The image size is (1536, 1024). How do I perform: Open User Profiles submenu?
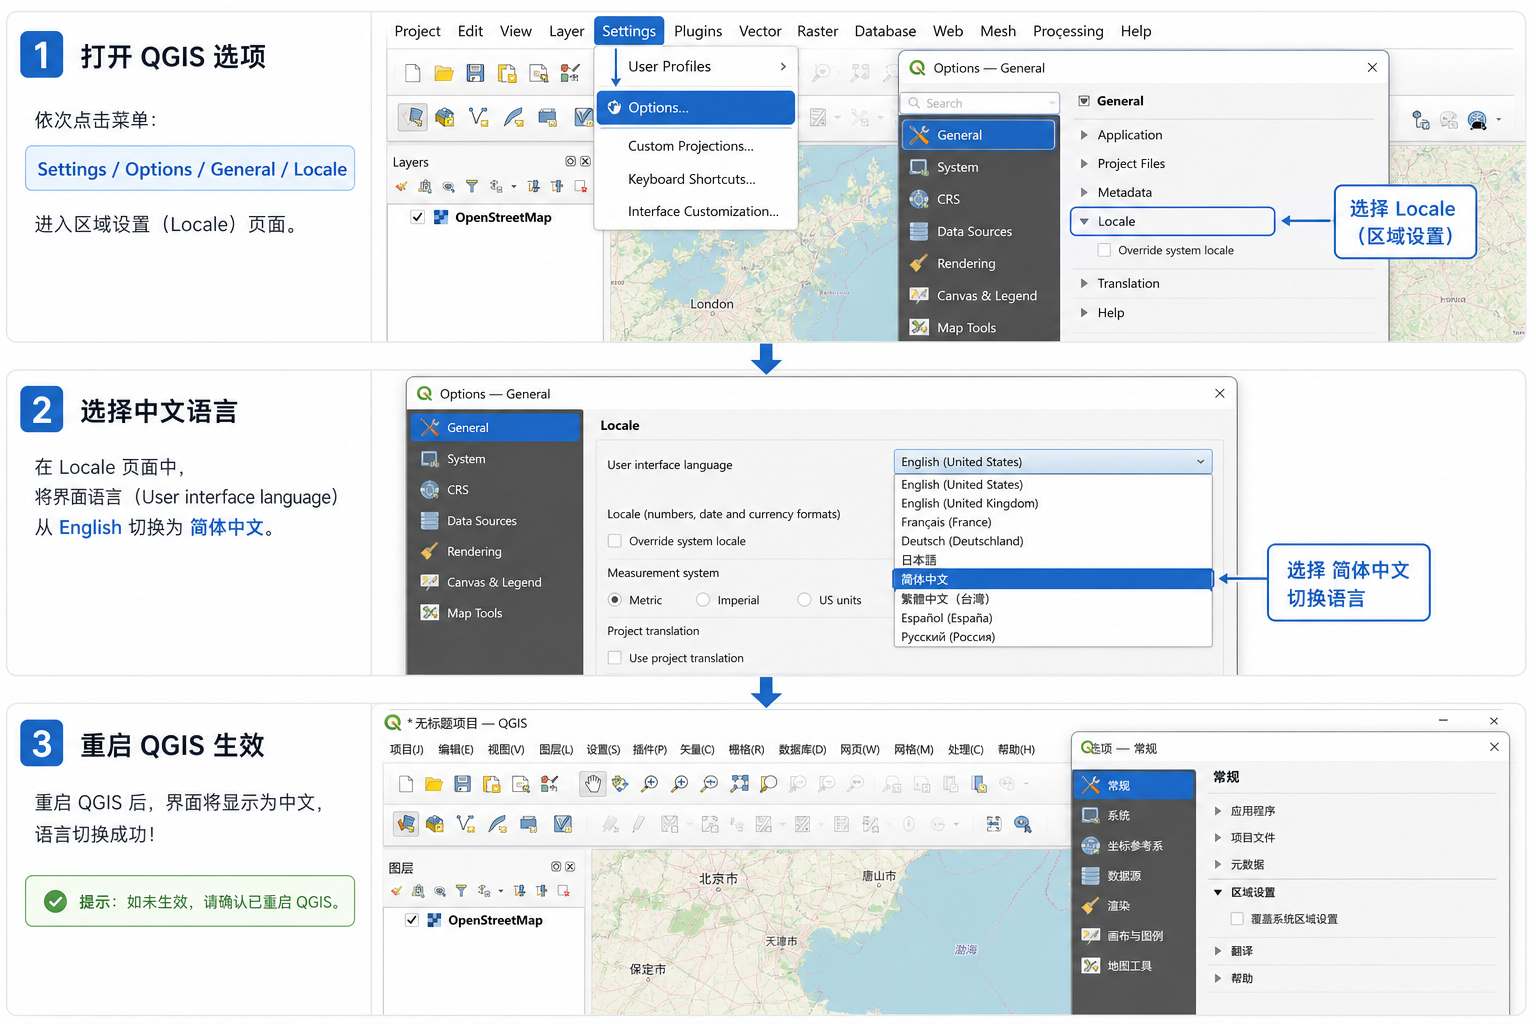click(696, 66)
